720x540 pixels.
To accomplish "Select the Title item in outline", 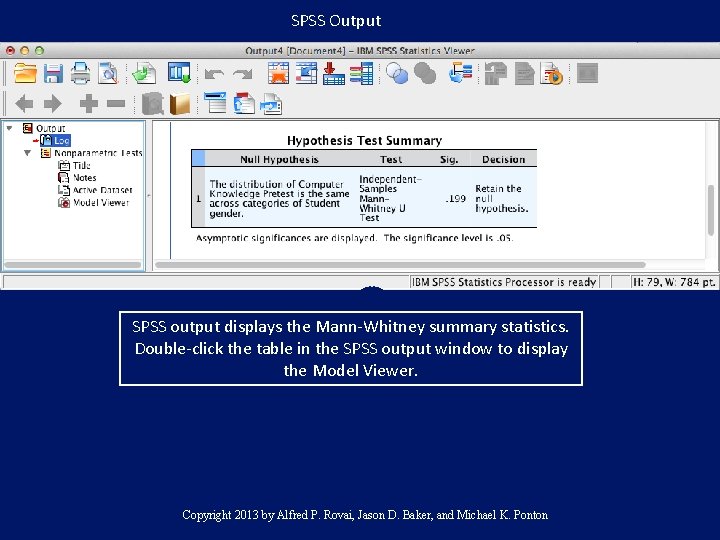I will (82, 165).
